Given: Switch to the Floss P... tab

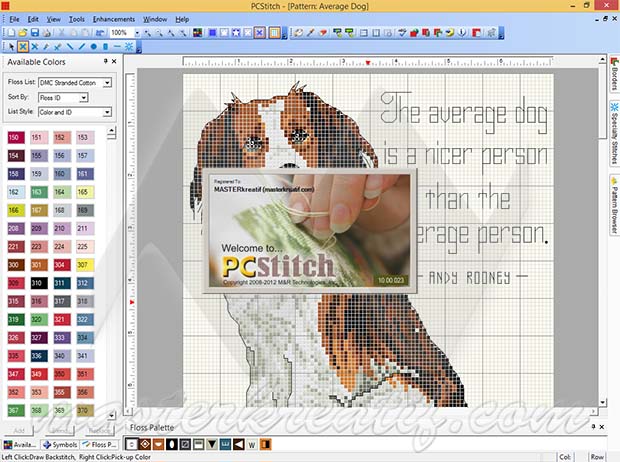Looking at the screenshot, I should [x=99, y=445].
